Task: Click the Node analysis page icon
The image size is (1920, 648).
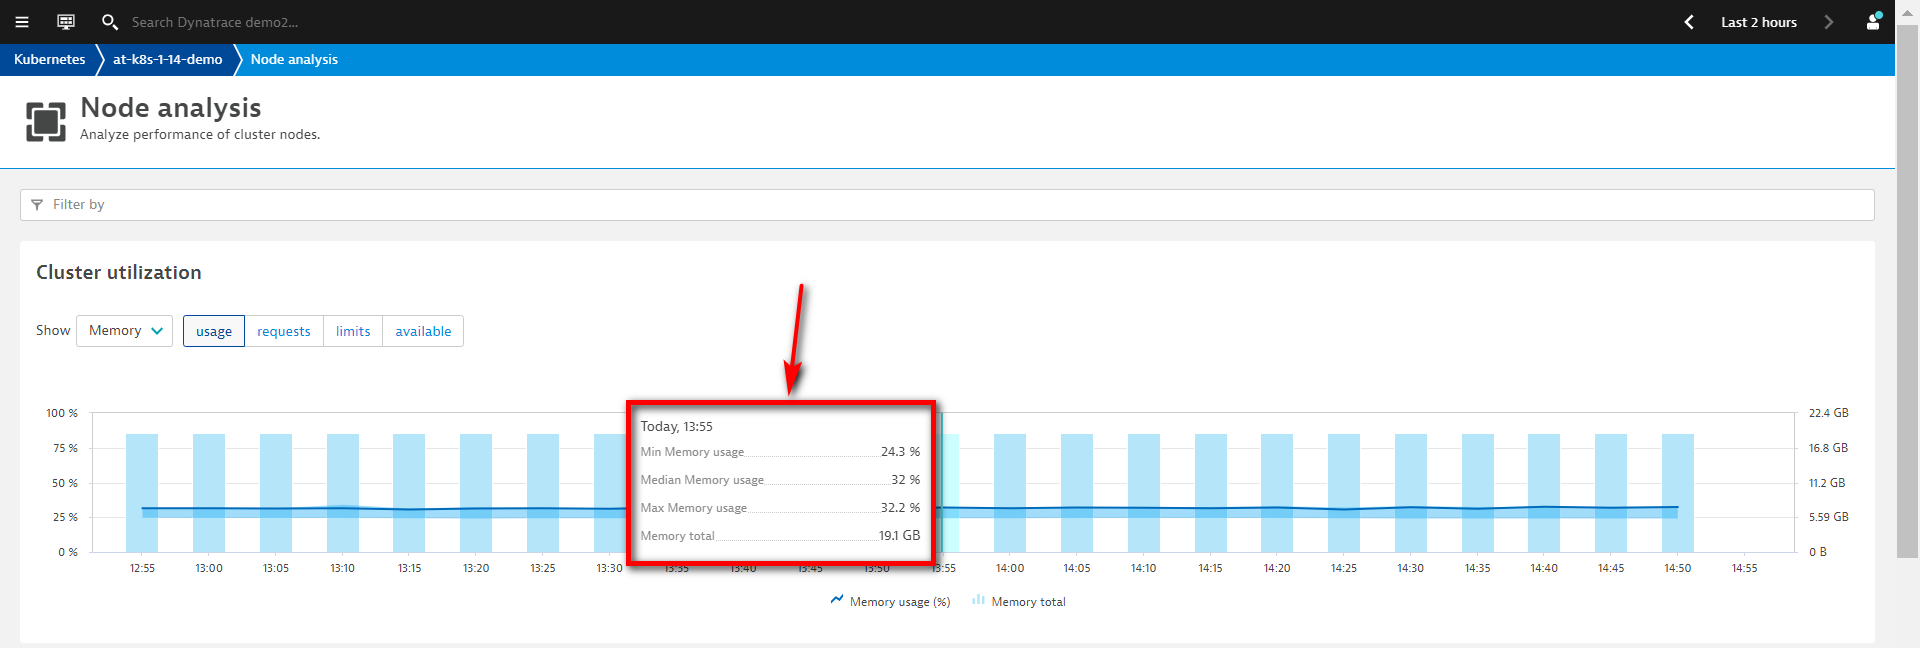Action: pyautogui.click(x=46, y=122)
